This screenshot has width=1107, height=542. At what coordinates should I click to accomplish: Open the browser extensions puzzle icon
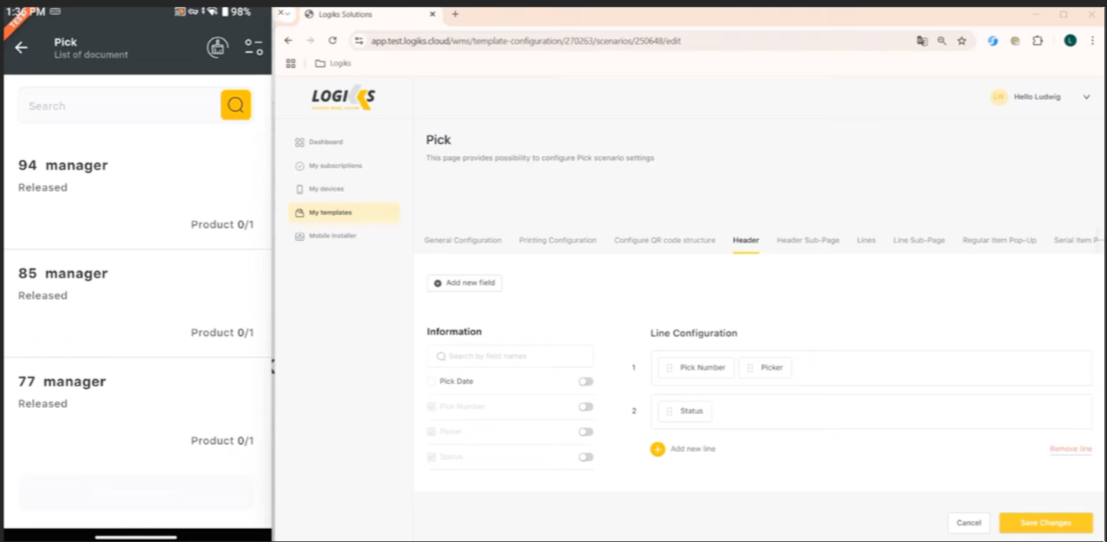[x=1037, y=41]
